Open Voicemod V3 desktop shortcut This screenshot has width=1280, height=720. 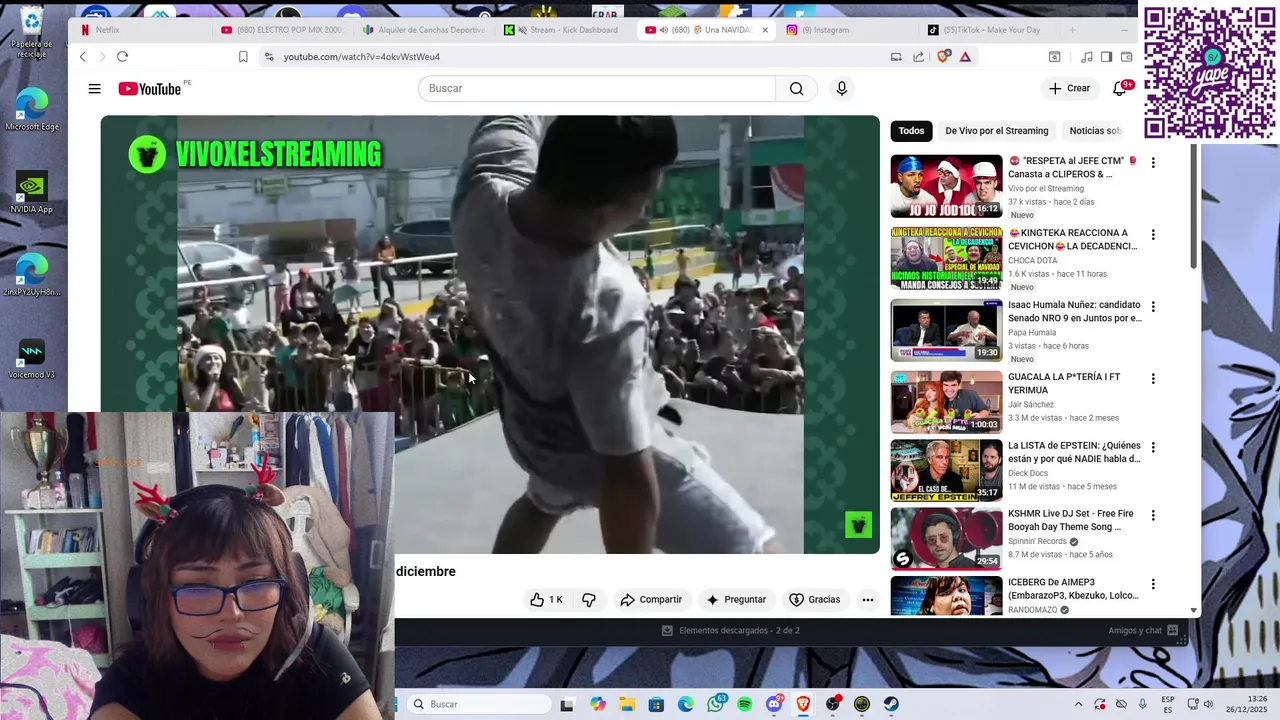(x=32, y=360)
